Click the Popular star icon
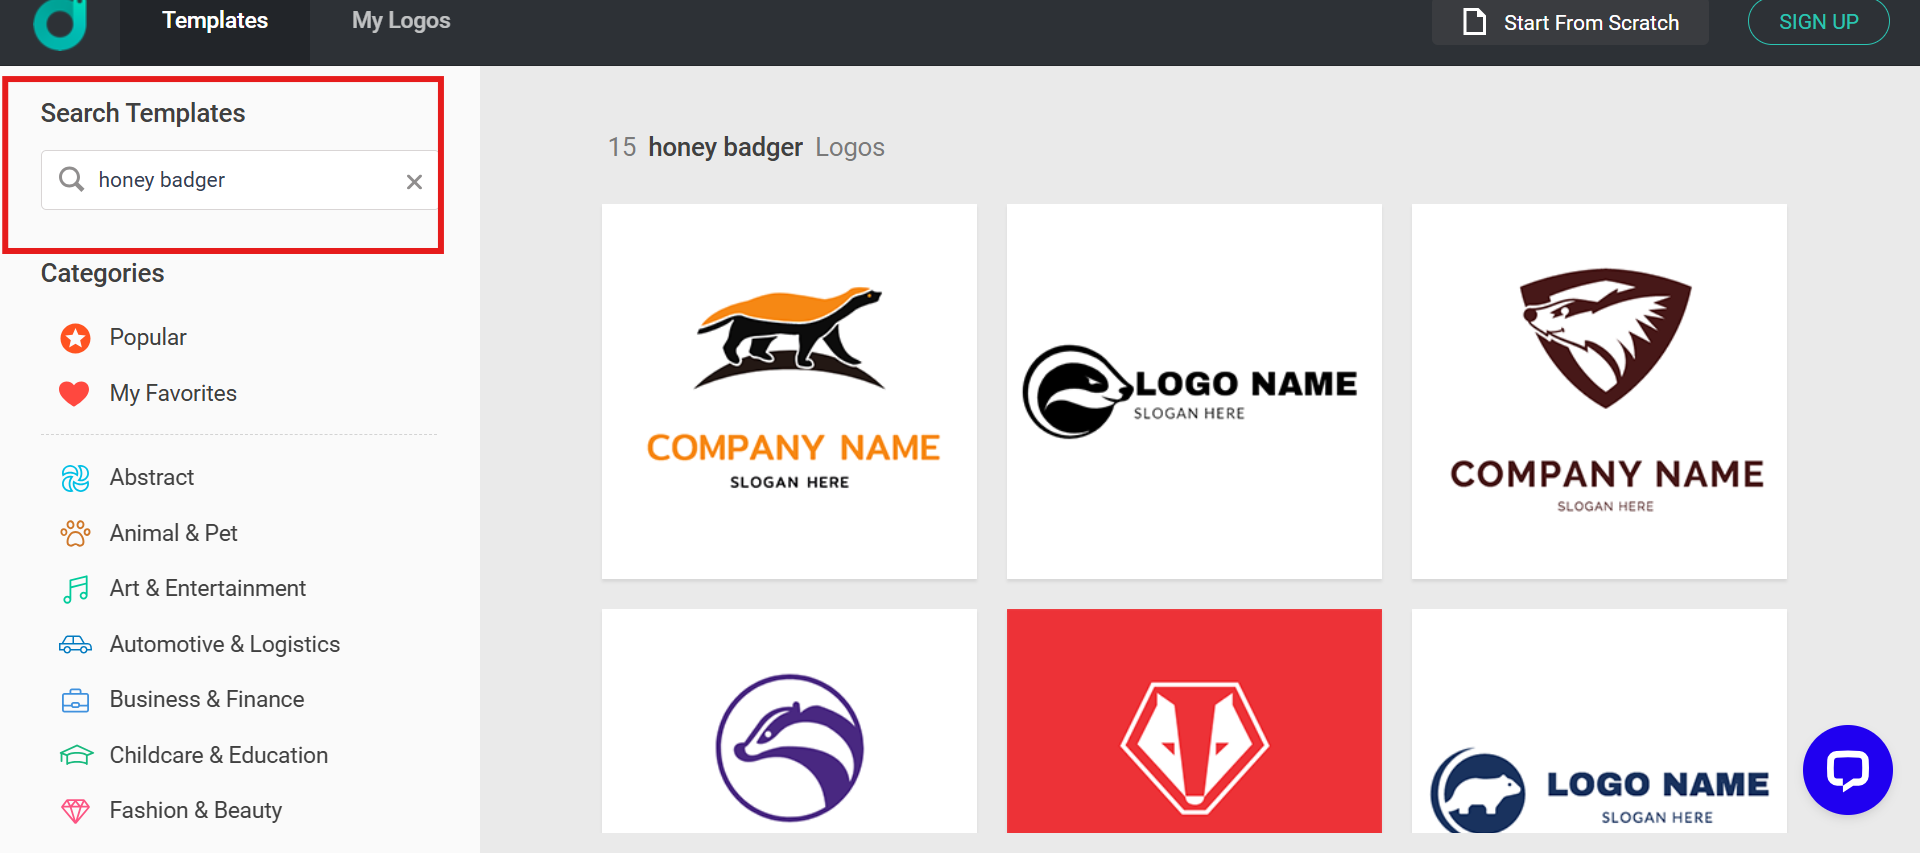Viewport: 1920px width, 853px height. [75, 338]
